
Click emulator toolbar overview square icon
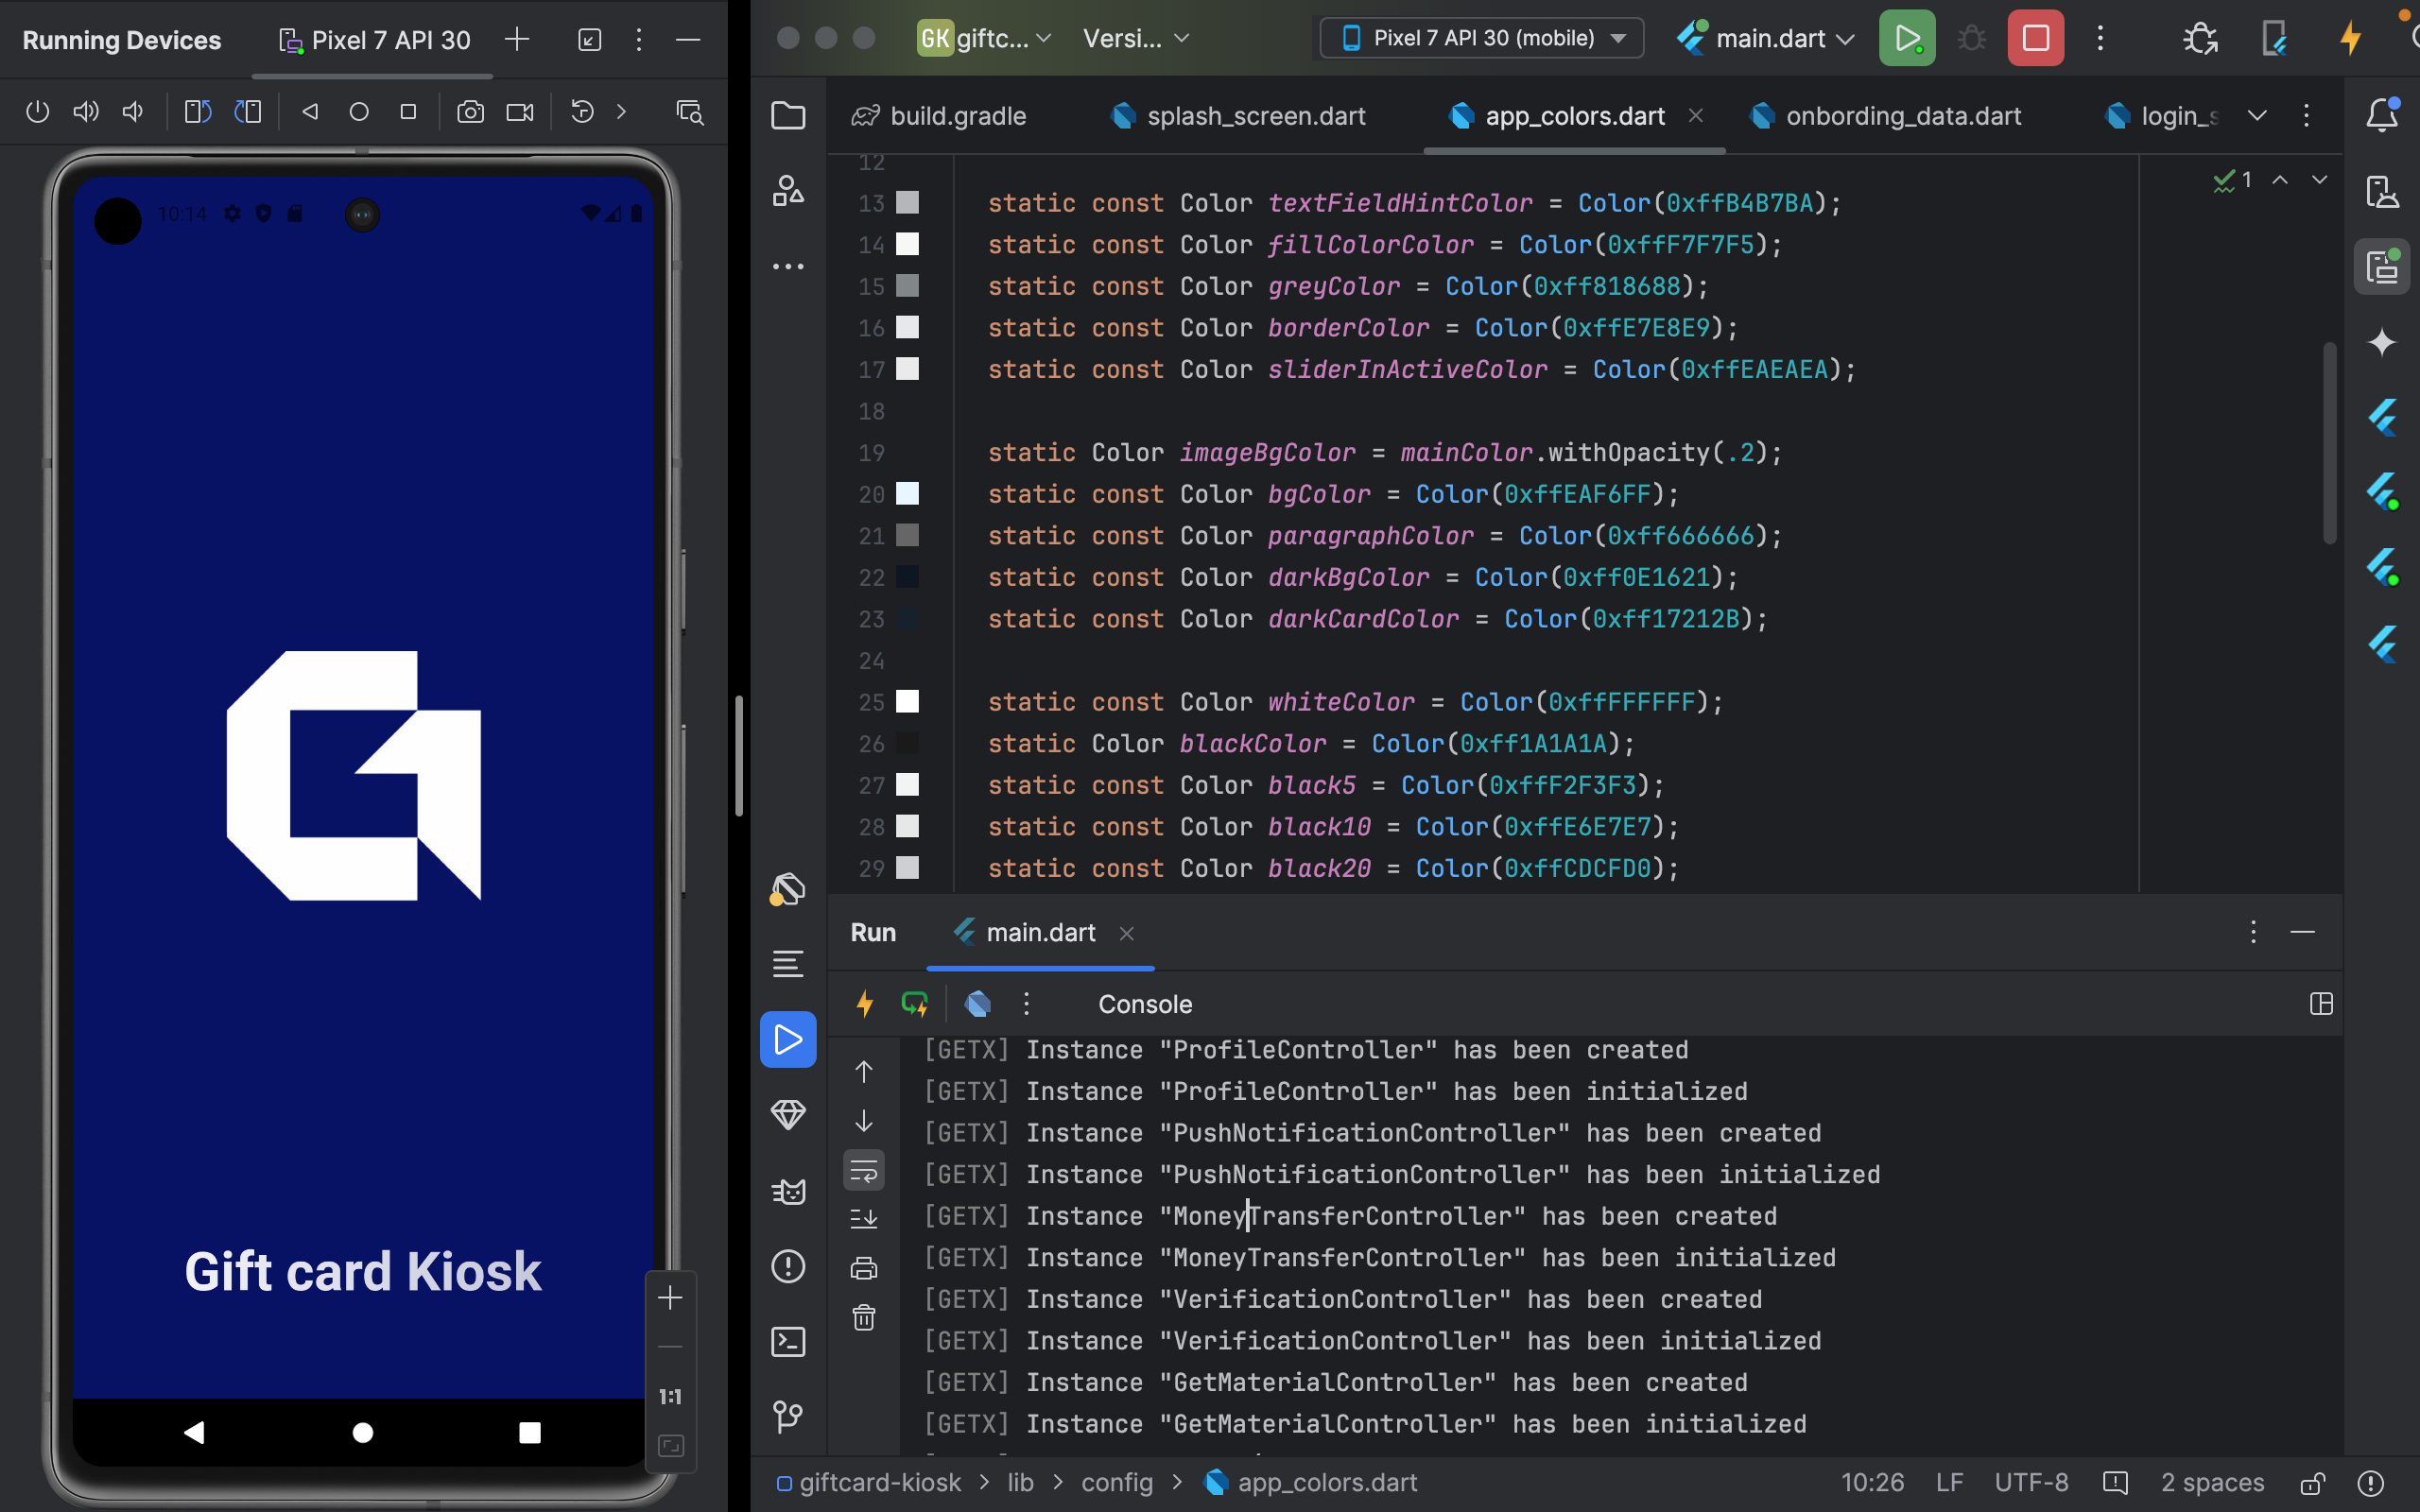point(408,112)
